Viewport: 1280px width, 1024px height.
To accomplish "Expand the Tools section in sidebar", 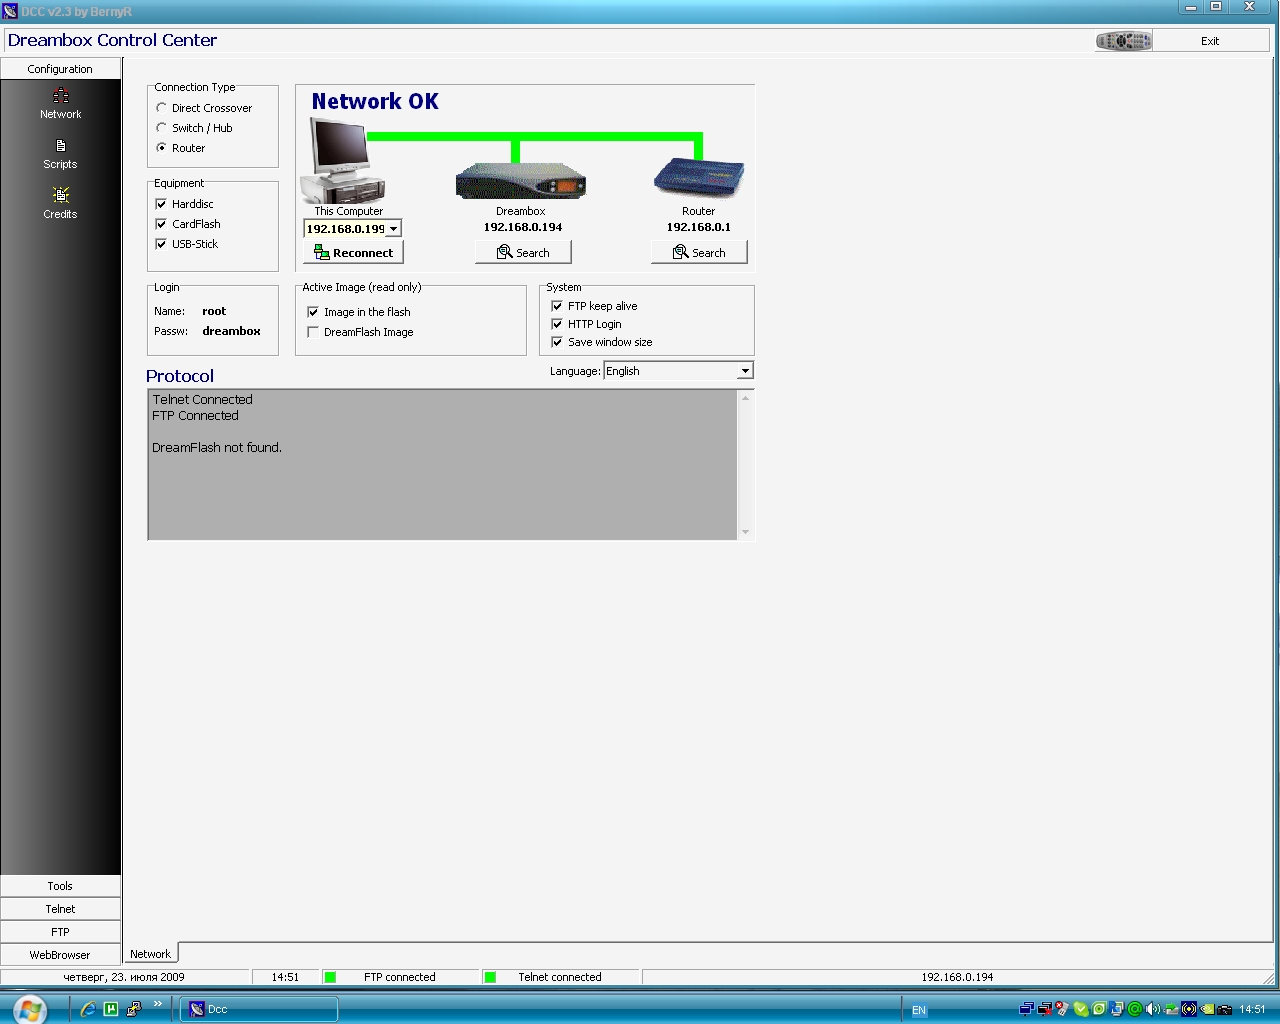I will click(x=60, y=886).
